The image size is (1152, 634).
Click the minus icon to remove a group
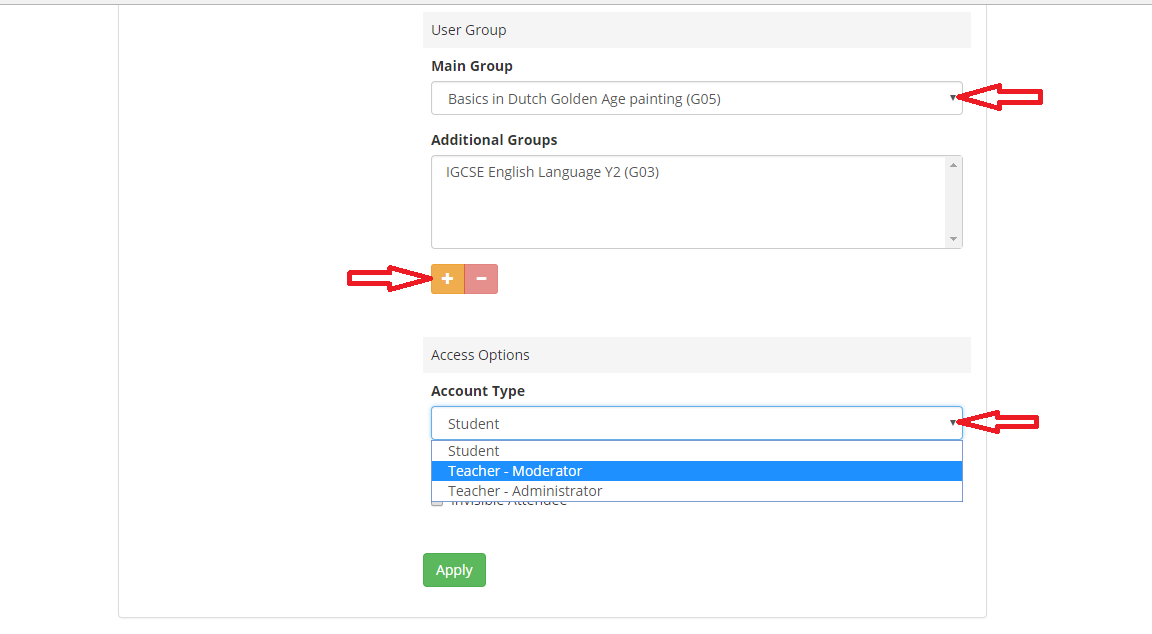[x=481, y=279]
